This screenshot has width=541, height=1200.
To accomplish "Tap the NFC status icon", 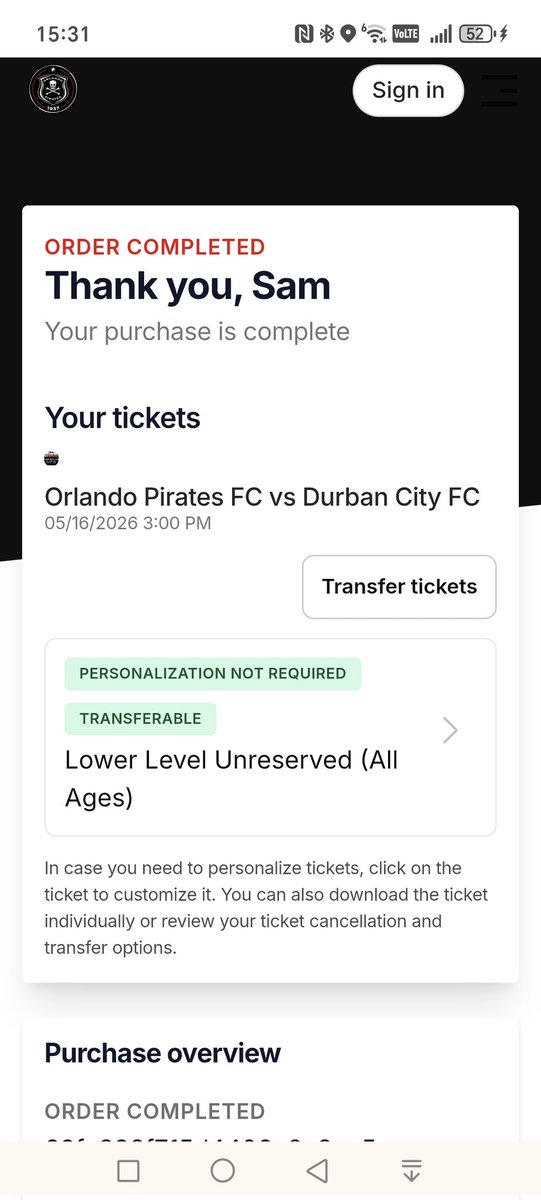I will click(304, 34).
